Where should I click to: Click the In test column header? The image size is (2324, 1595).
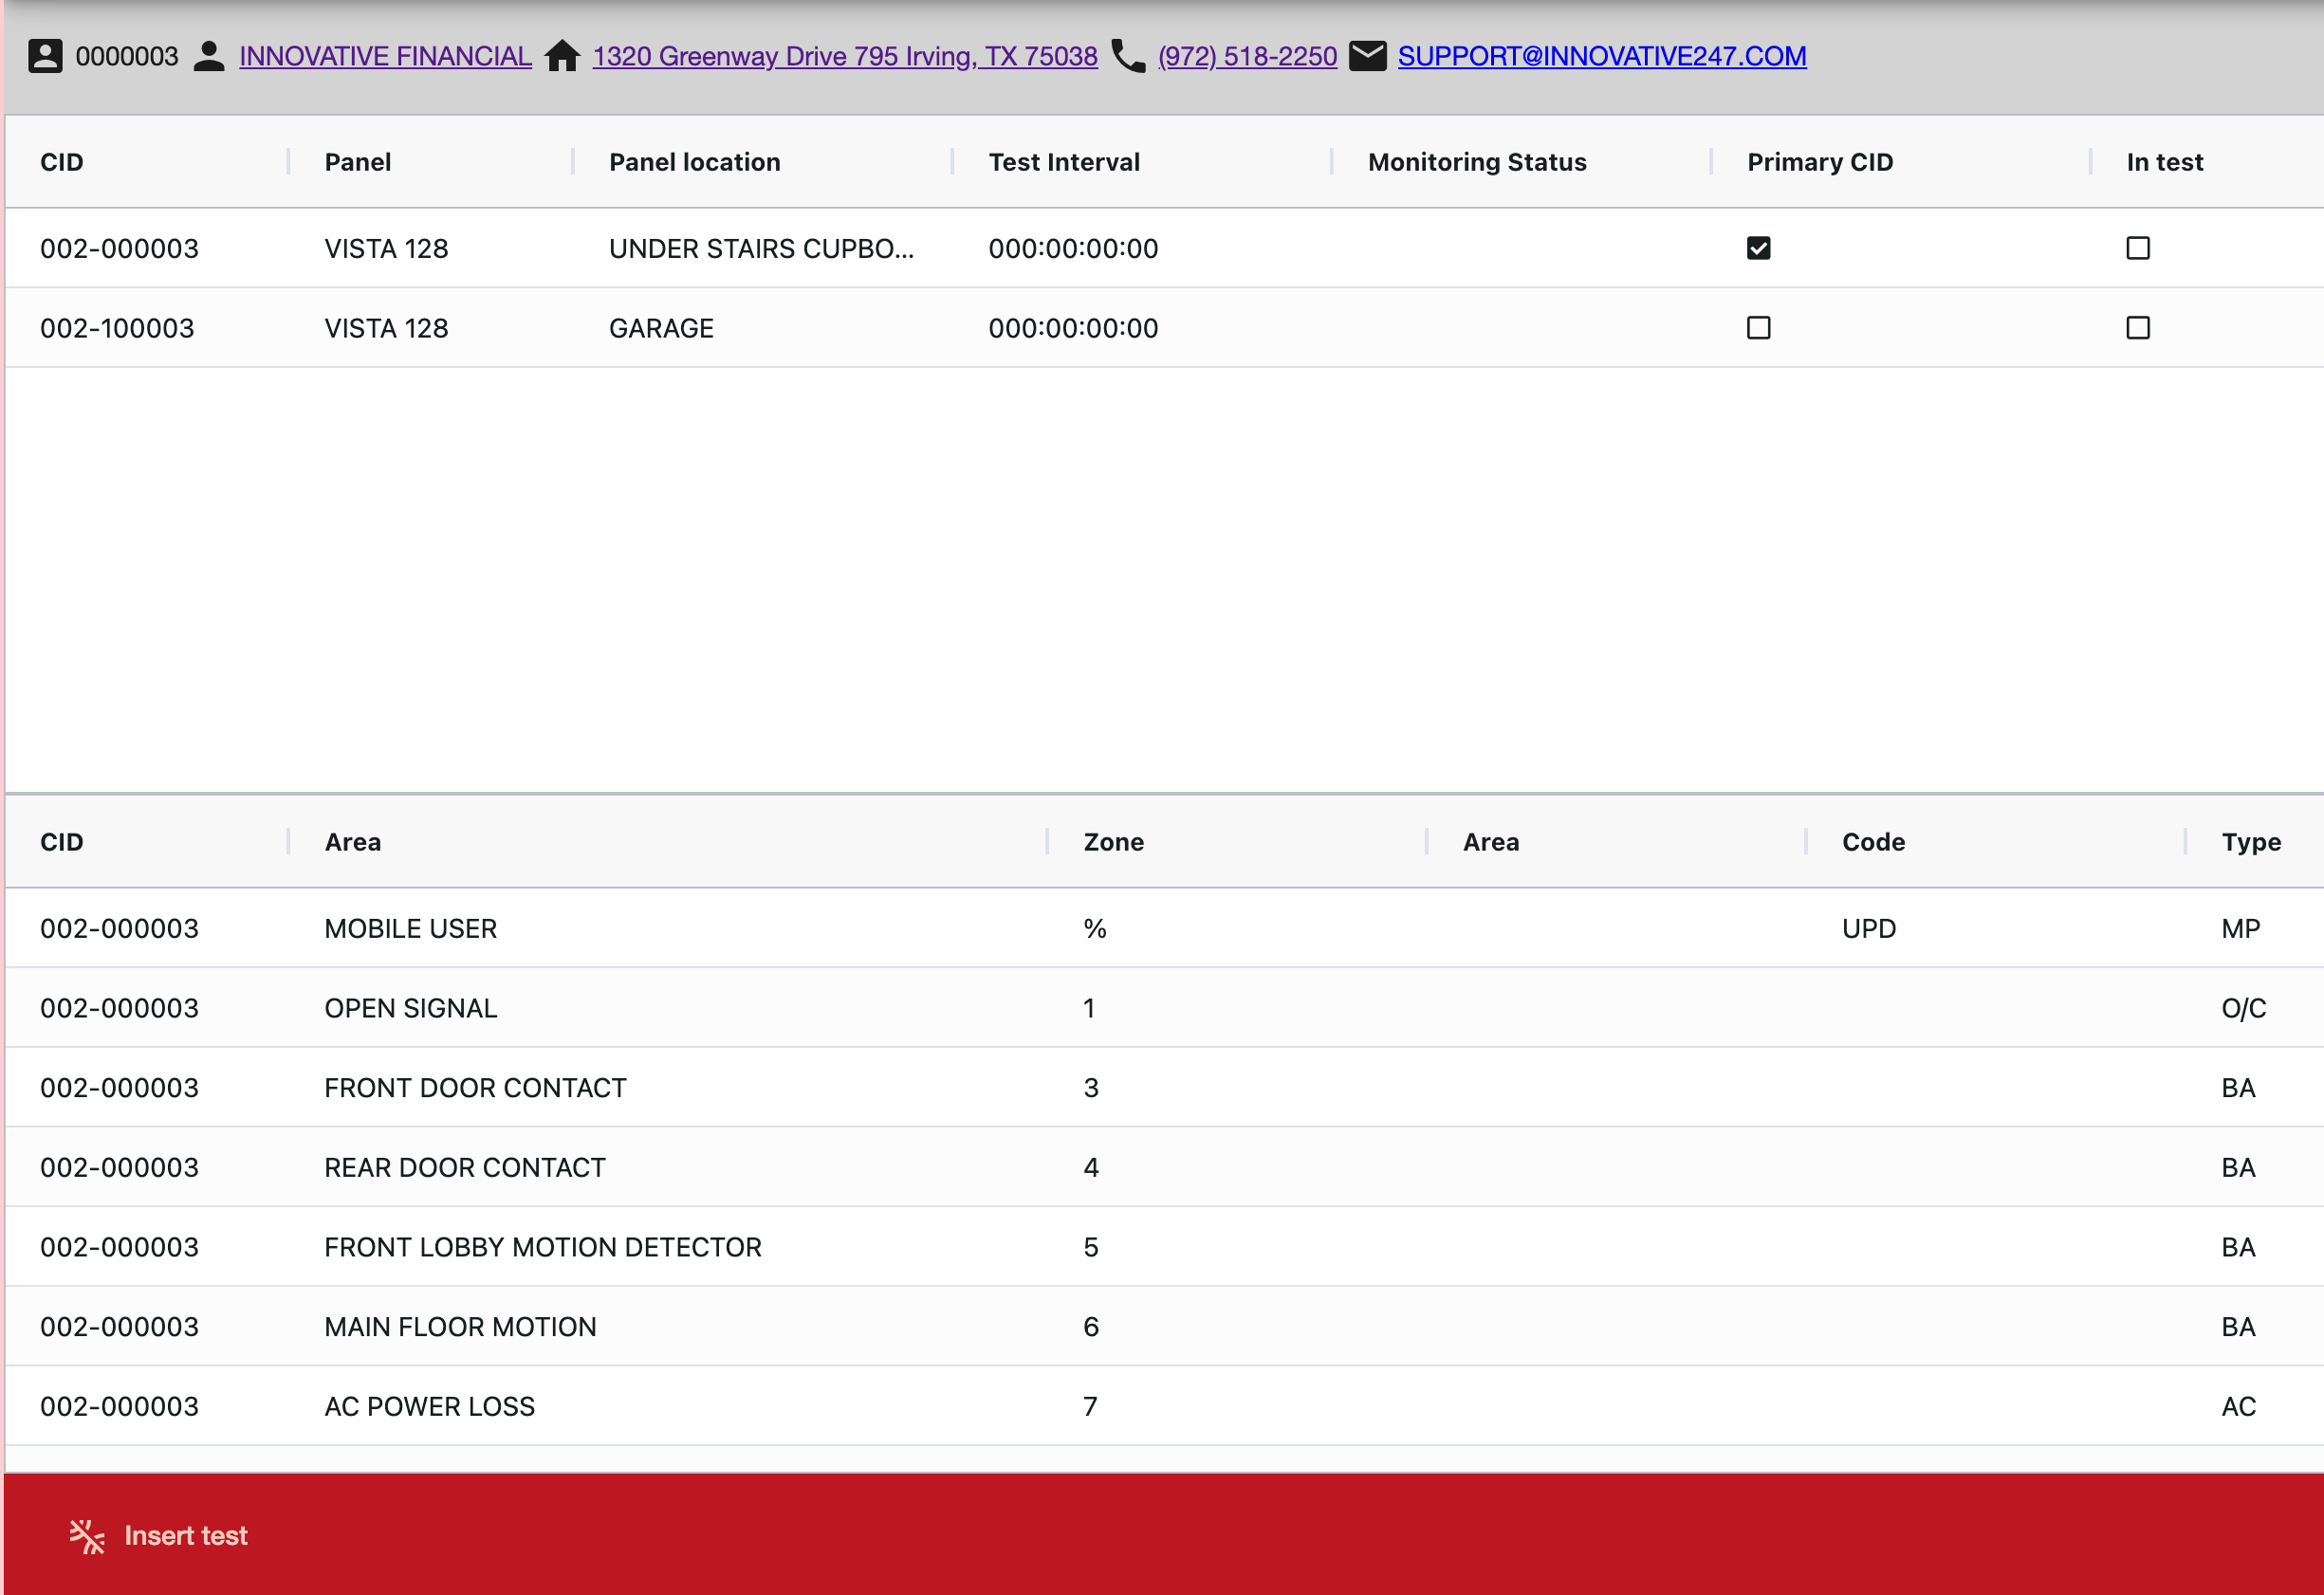coord(2164,162)
